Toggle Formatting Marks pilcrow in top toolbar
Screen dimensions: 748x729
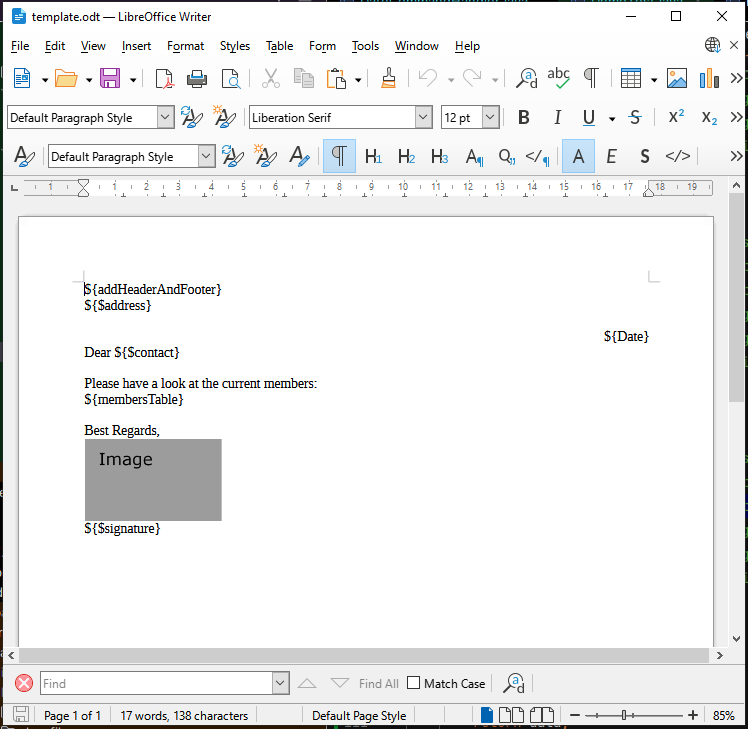tap(591, 79)
